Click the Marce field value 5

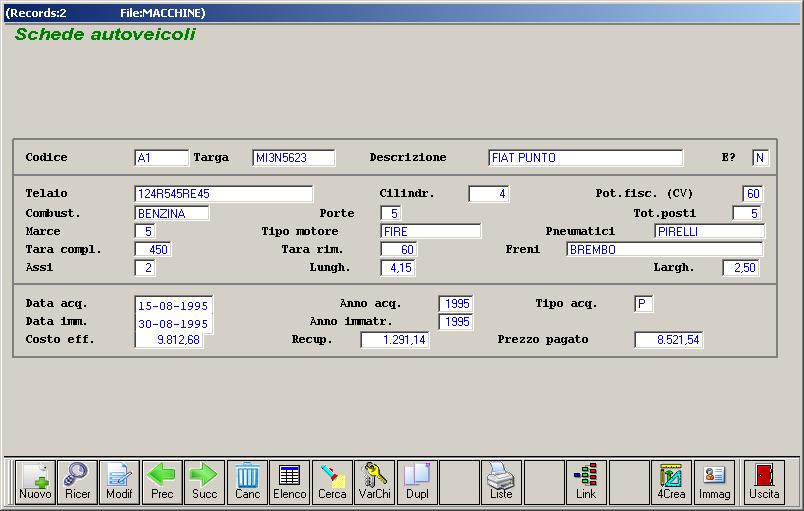click(x=145, y=231)
